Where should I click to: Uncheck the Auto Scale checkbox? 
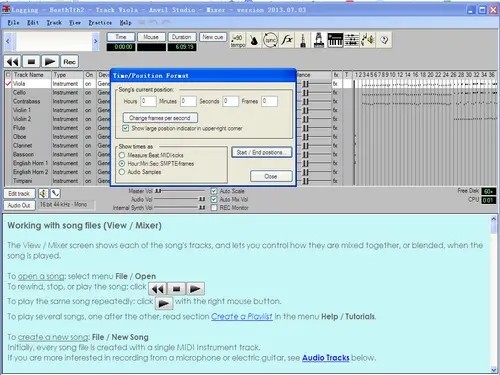pyautogui.click(x=214, y=191)
